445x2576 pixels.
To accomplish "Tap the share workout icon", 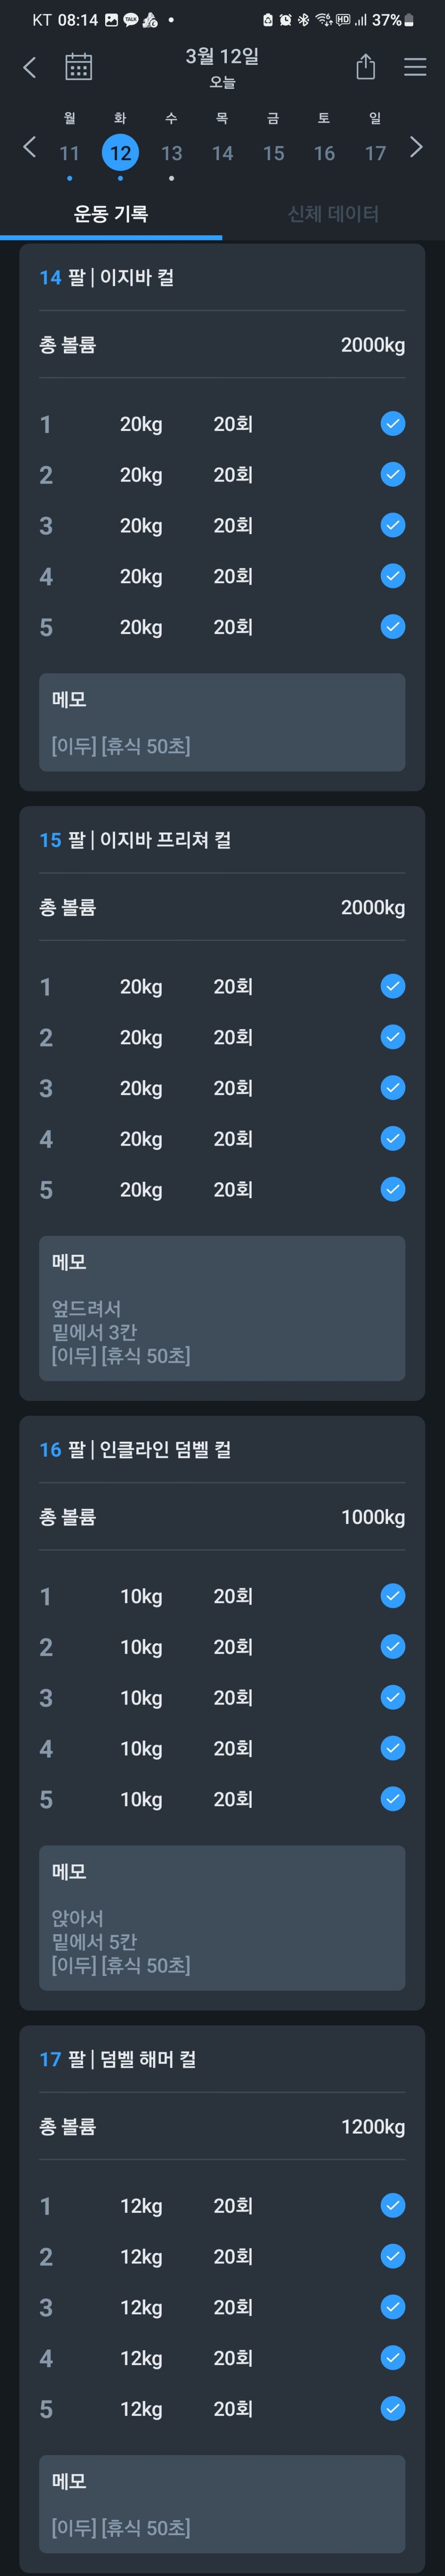I will [x=365, y=67].
